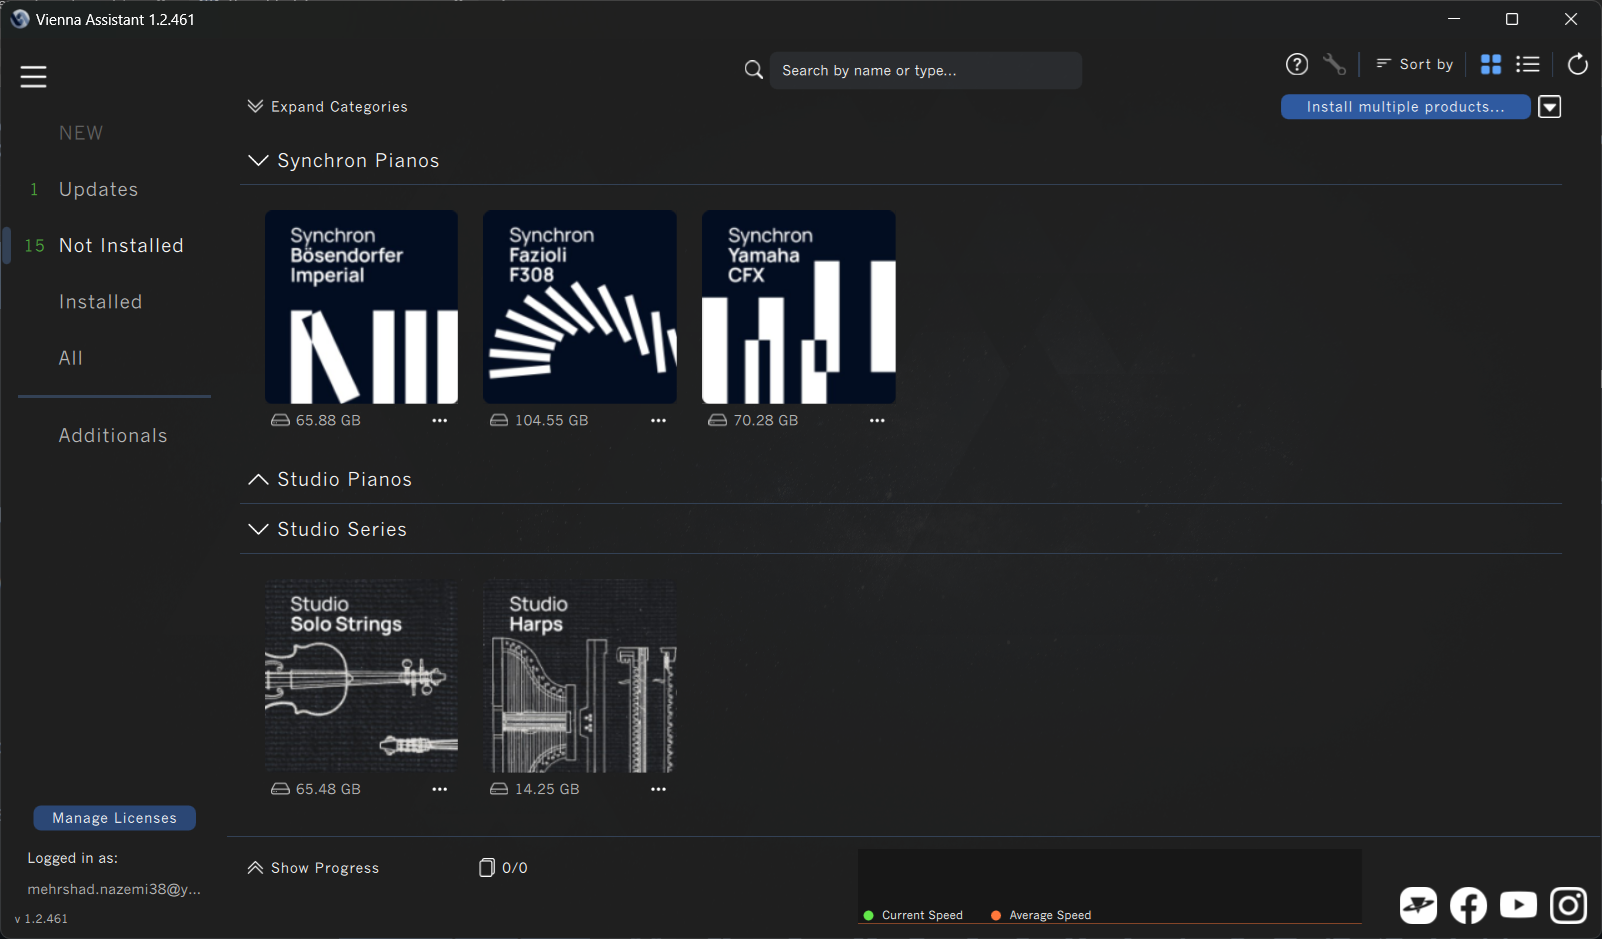
Task: Click the Install multiple products button
Action: pyautogui.click(x=1405, y=106)
